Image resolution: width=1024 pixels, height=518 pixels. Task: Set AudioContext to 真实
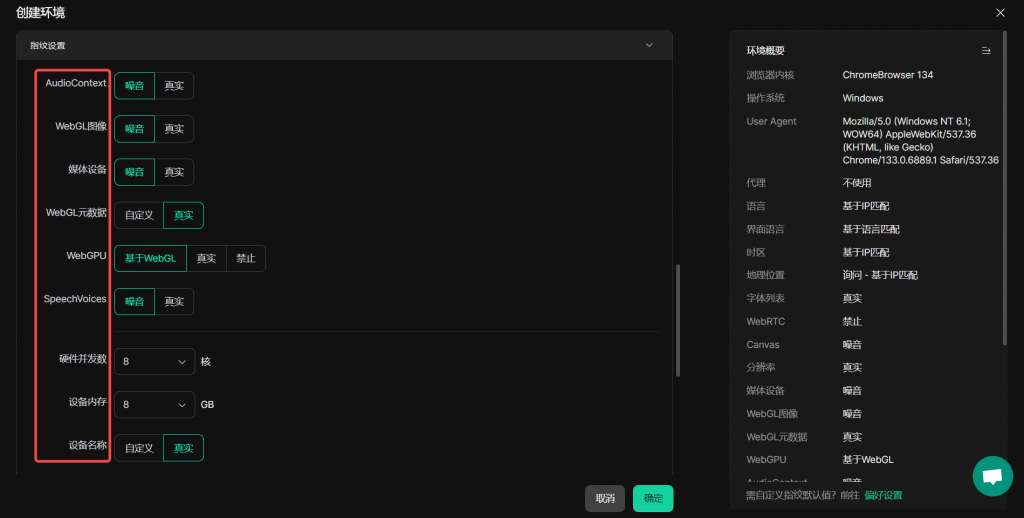[174, 86]
